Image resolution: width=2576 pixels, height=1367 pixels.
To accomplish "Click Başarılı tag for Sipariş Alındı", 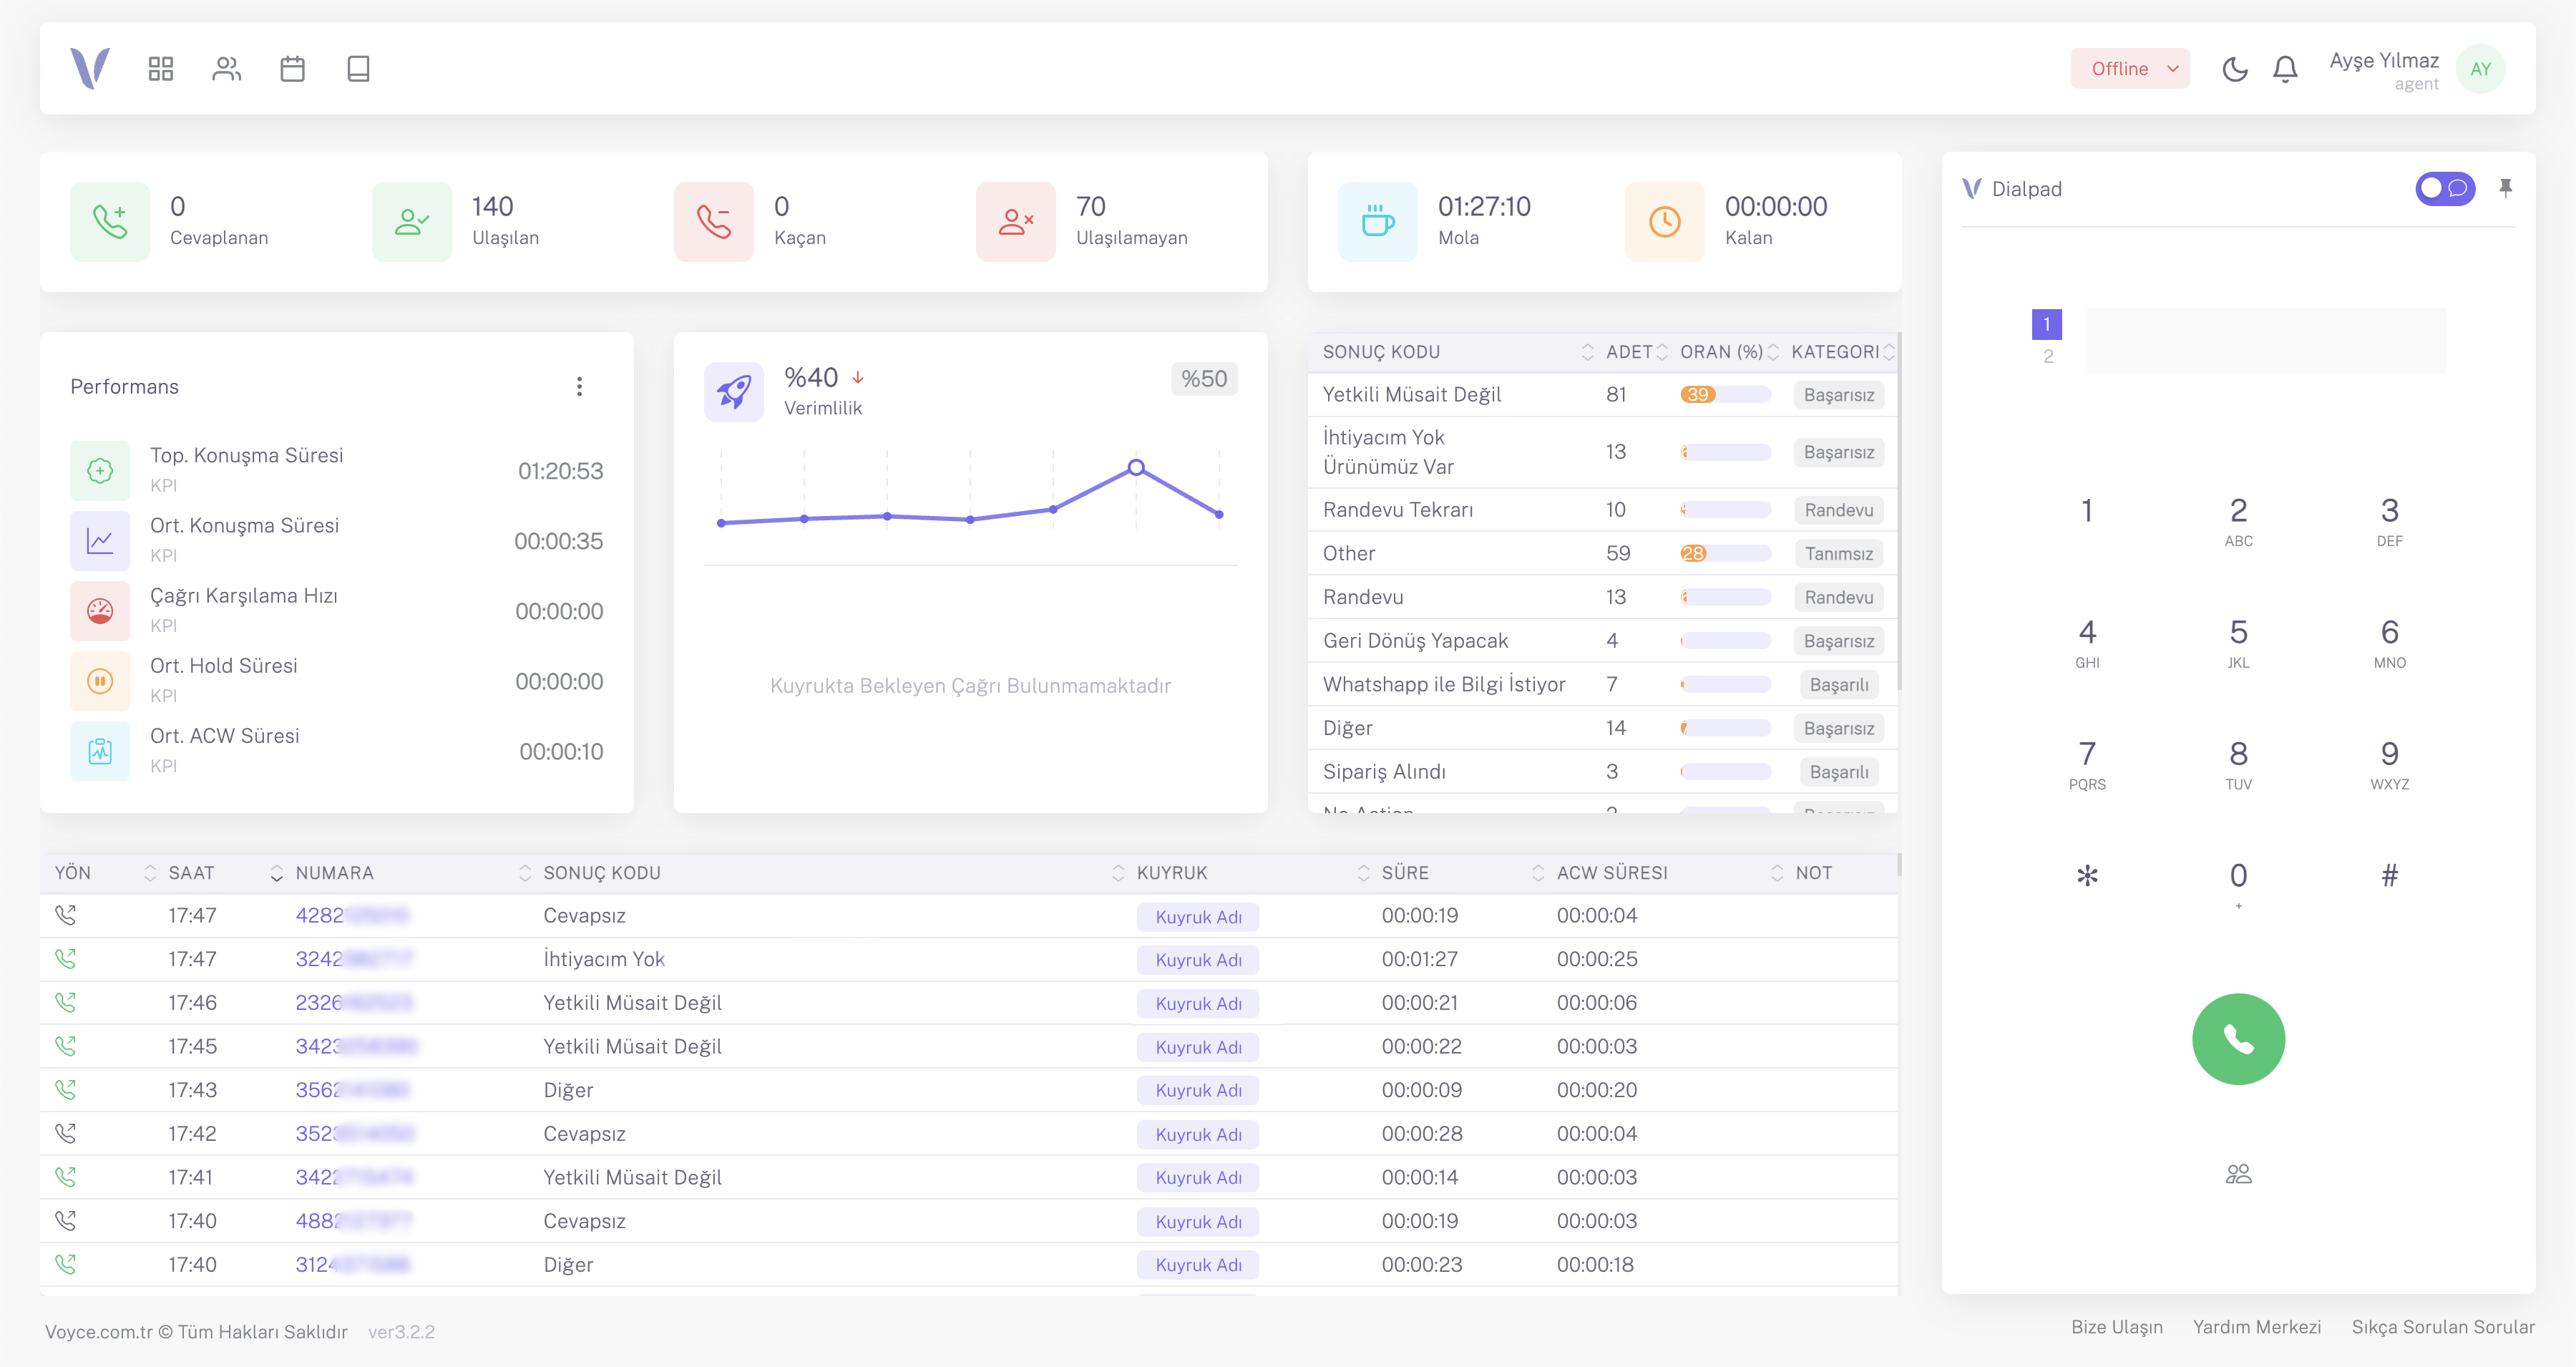I will [x=1838, y=772].
